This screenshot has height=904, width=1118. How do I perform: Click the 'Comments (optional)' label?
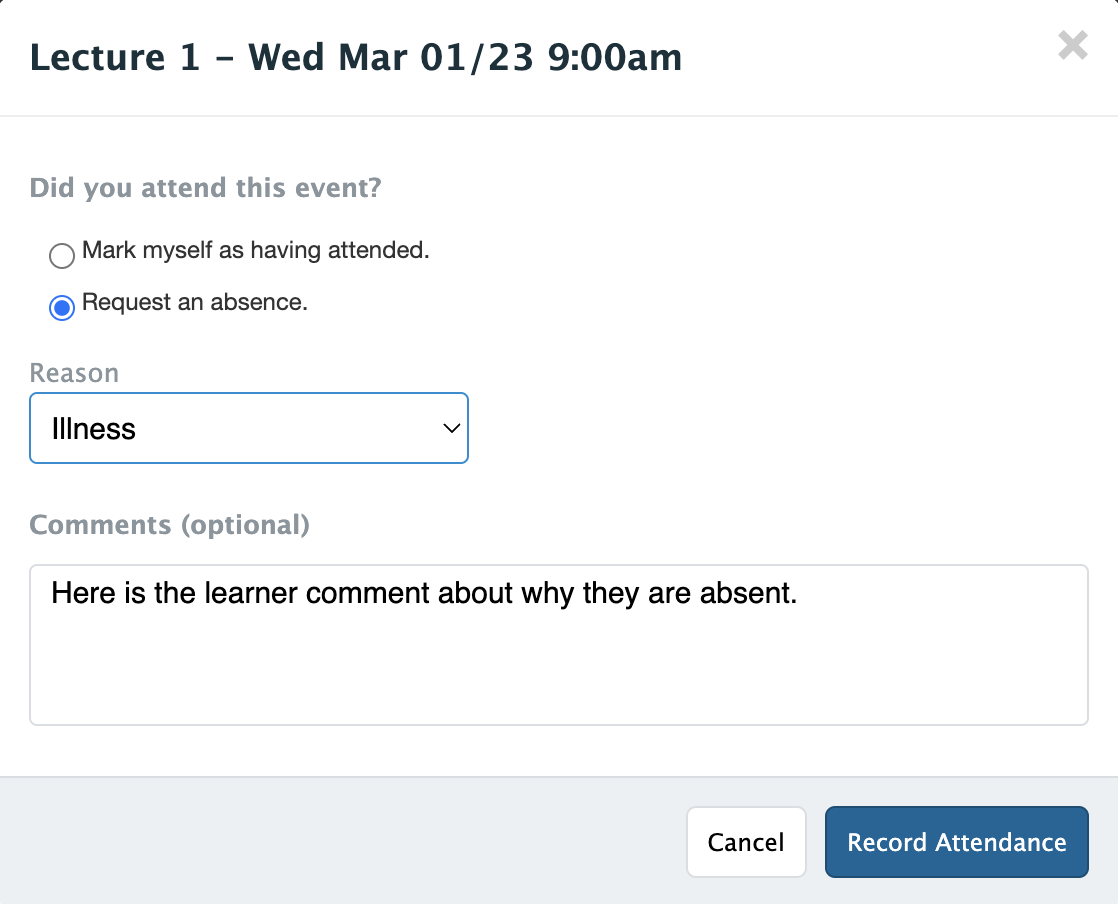pyautogui.click(x=169, y=524)
